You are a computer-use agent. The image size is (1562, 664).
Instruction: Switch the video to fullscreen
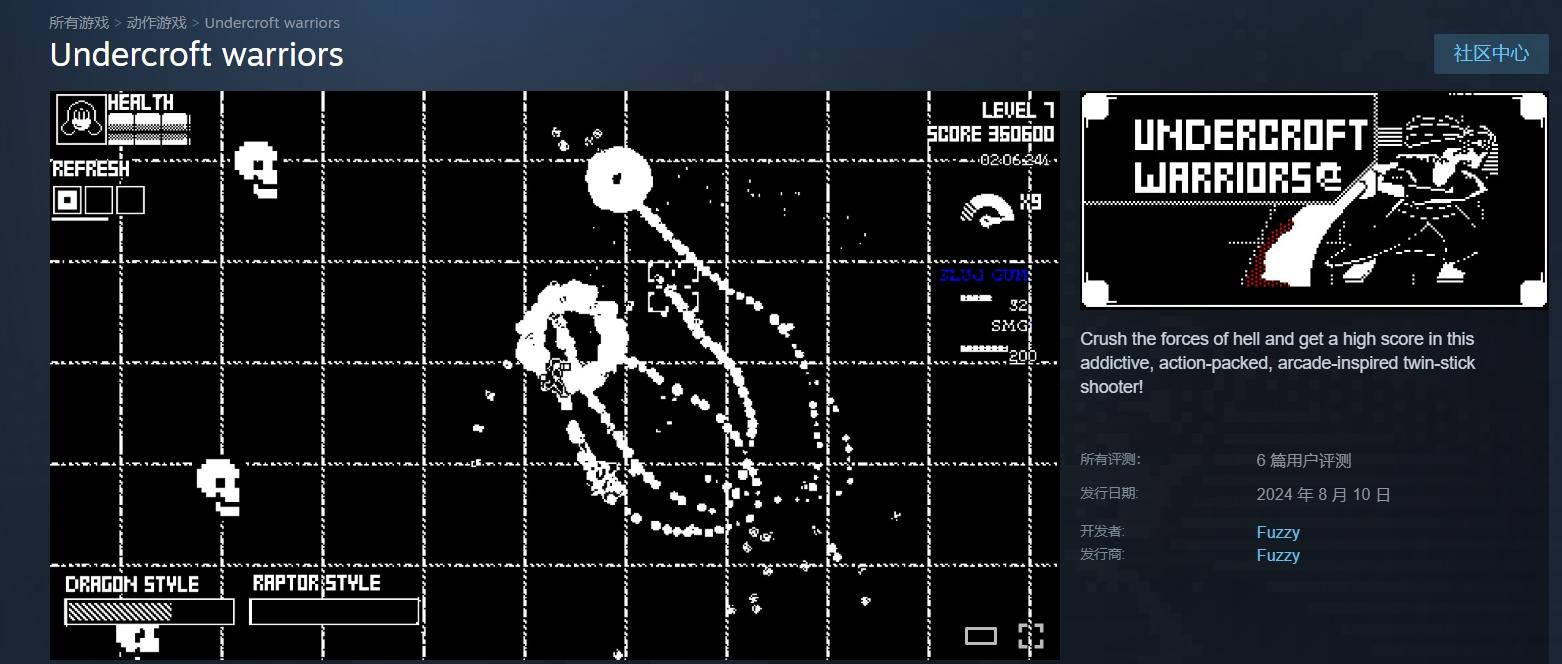pos(1031,636)
